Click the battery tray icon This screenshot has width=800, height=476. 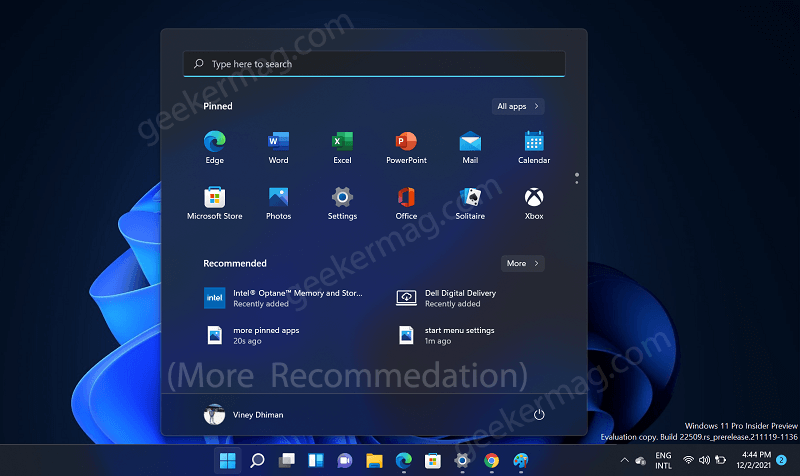coord(720,460)
